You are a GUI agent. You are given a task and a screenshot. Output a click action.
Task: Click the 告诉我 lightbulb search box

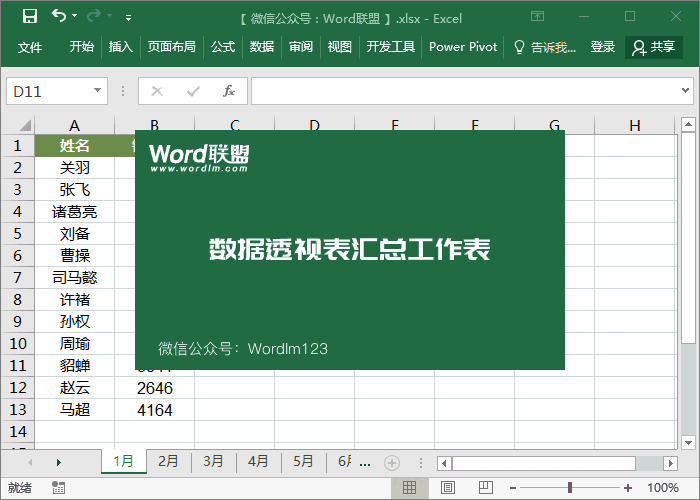pos(545,47)
